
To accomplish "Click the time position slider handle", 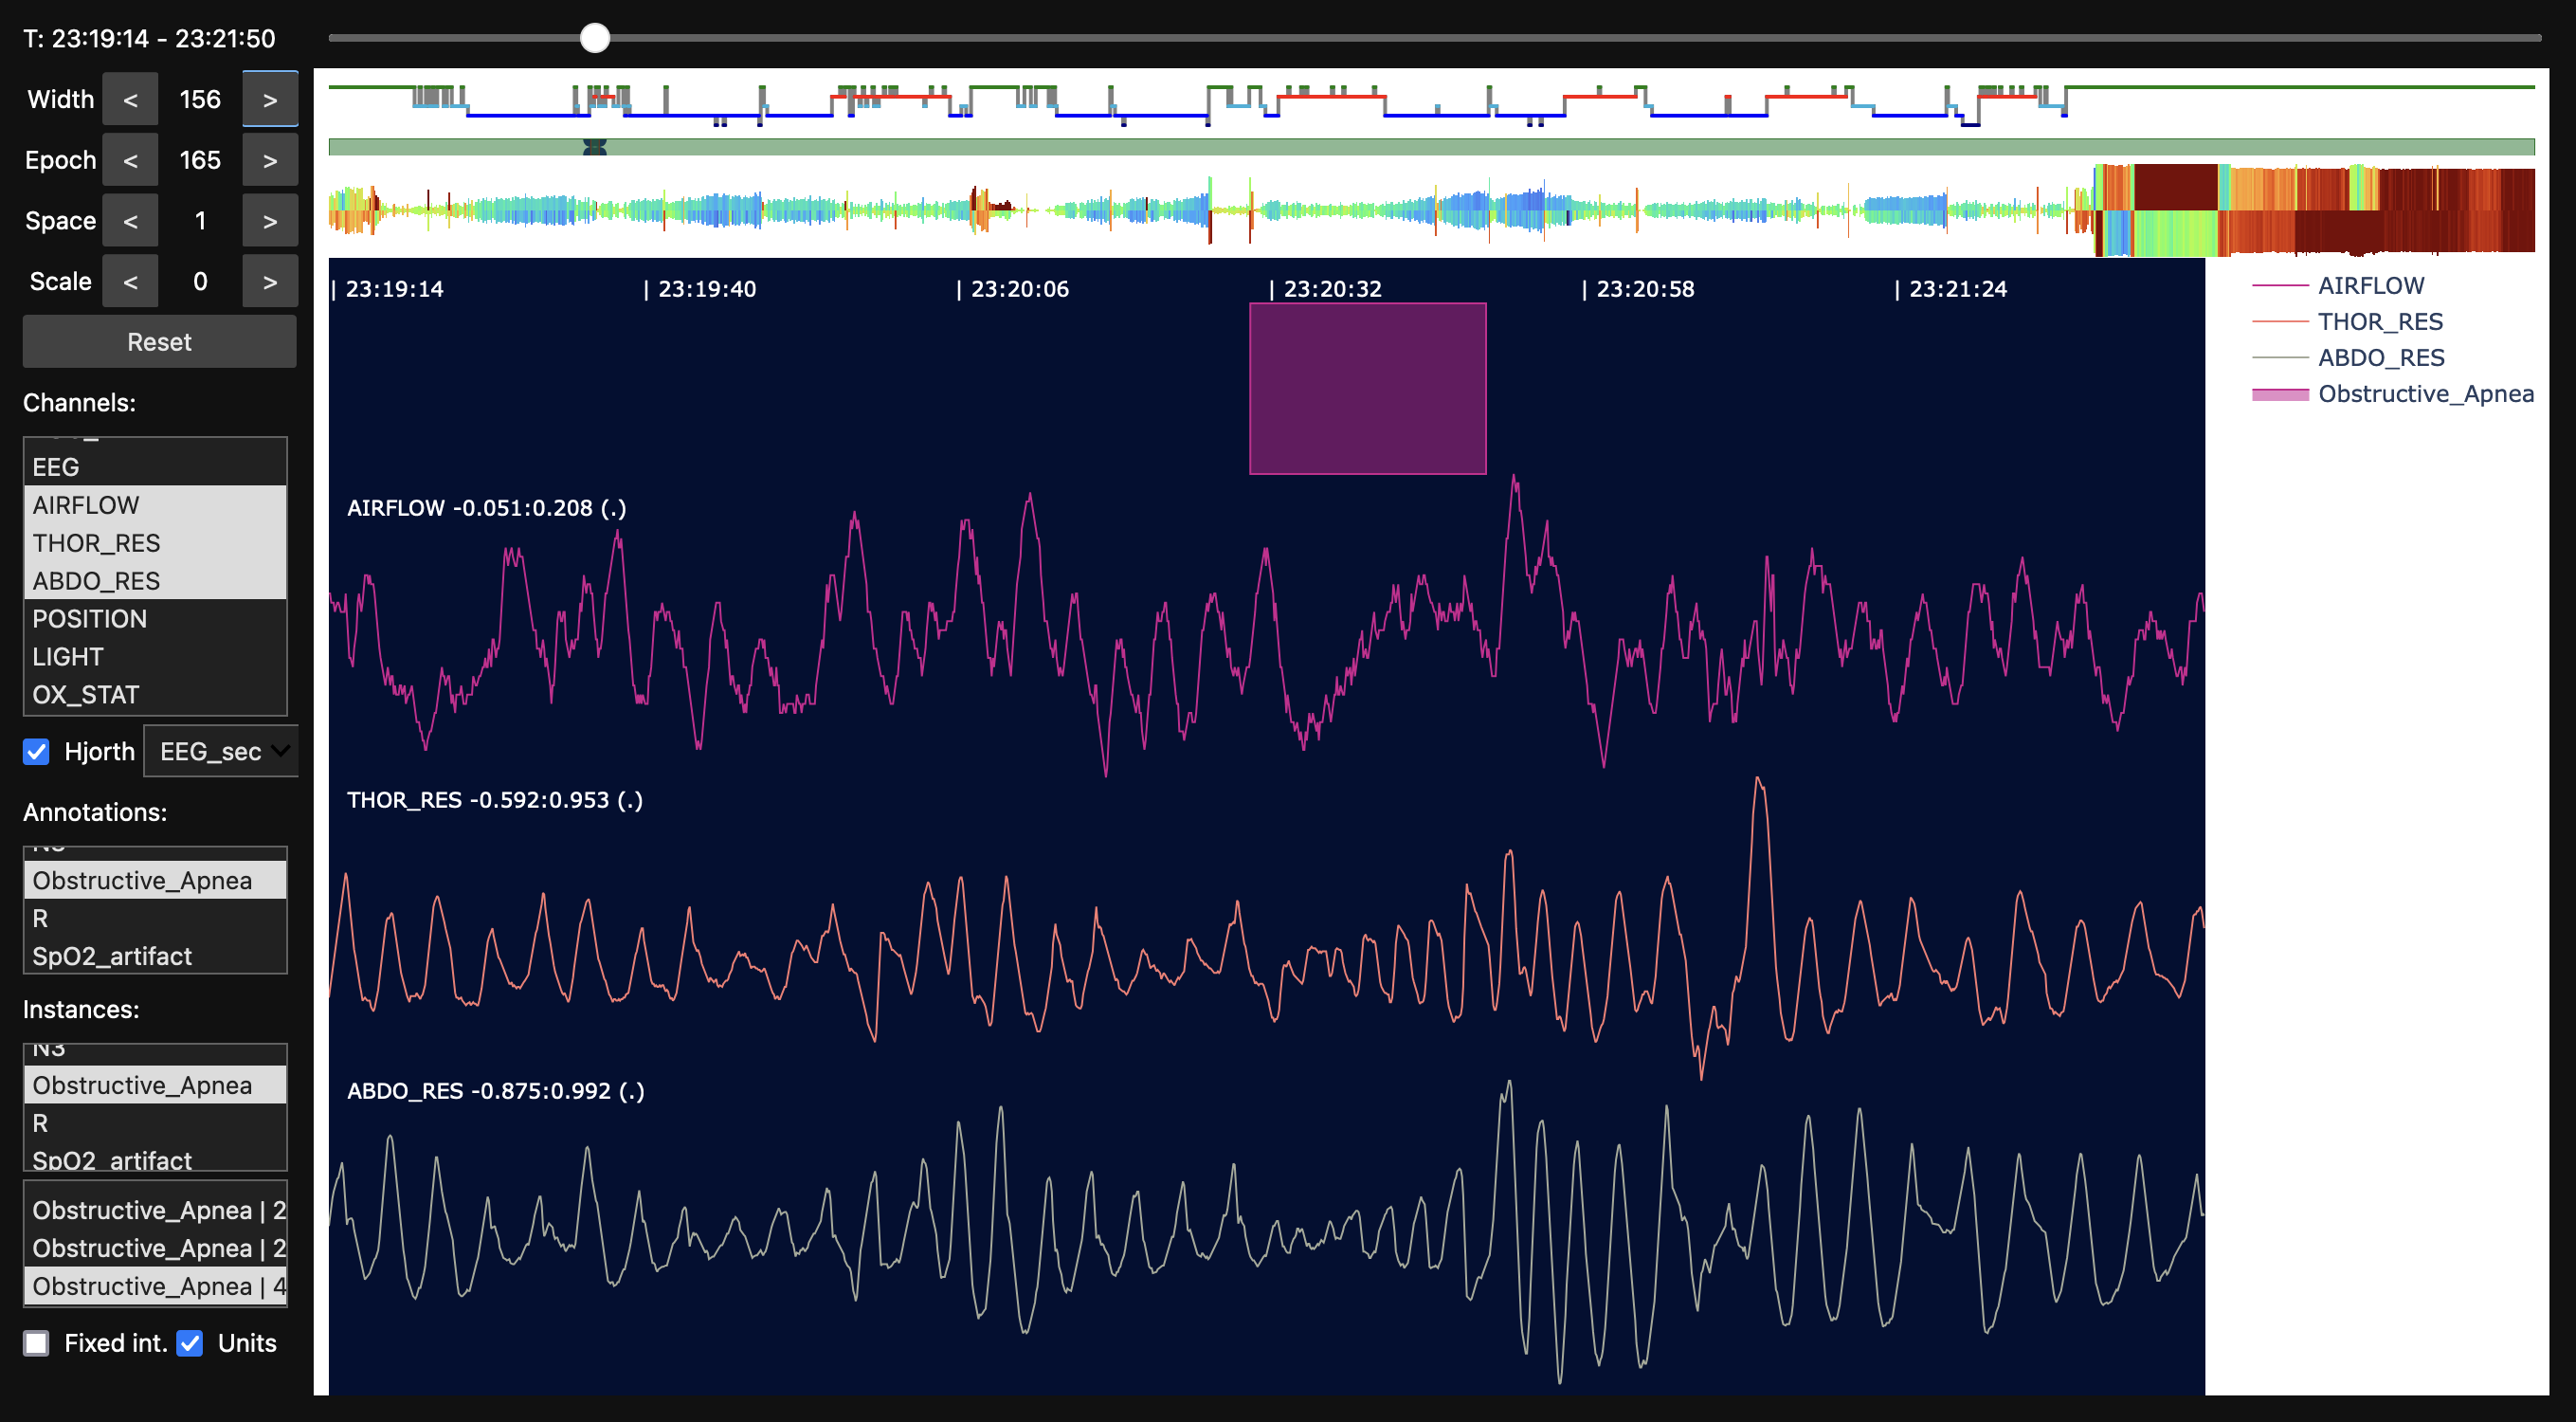I will point(595,38).
